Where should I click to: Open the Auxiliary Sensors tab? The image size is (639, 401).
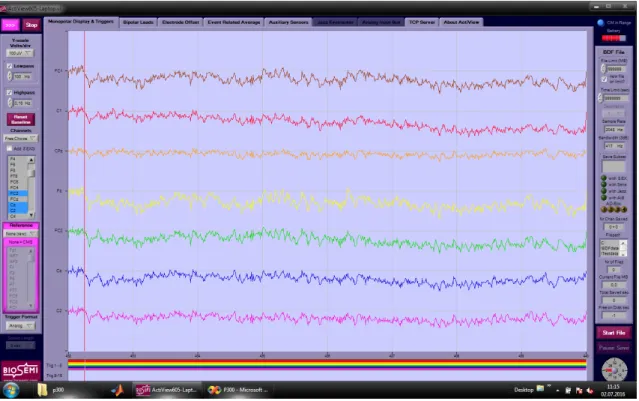click(288, 22)
